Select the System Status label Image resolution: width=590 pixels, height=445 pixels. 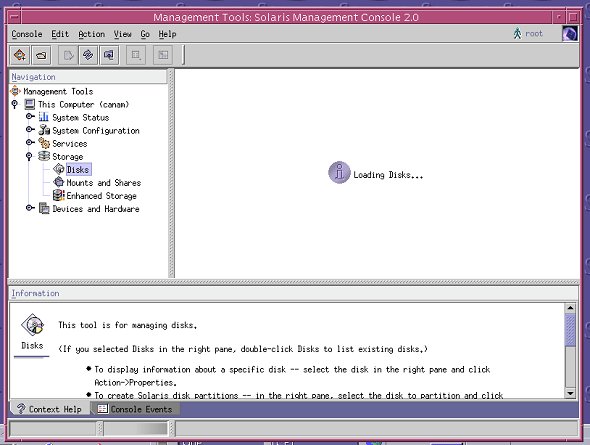pyautogui.click(x=81, y=118)
